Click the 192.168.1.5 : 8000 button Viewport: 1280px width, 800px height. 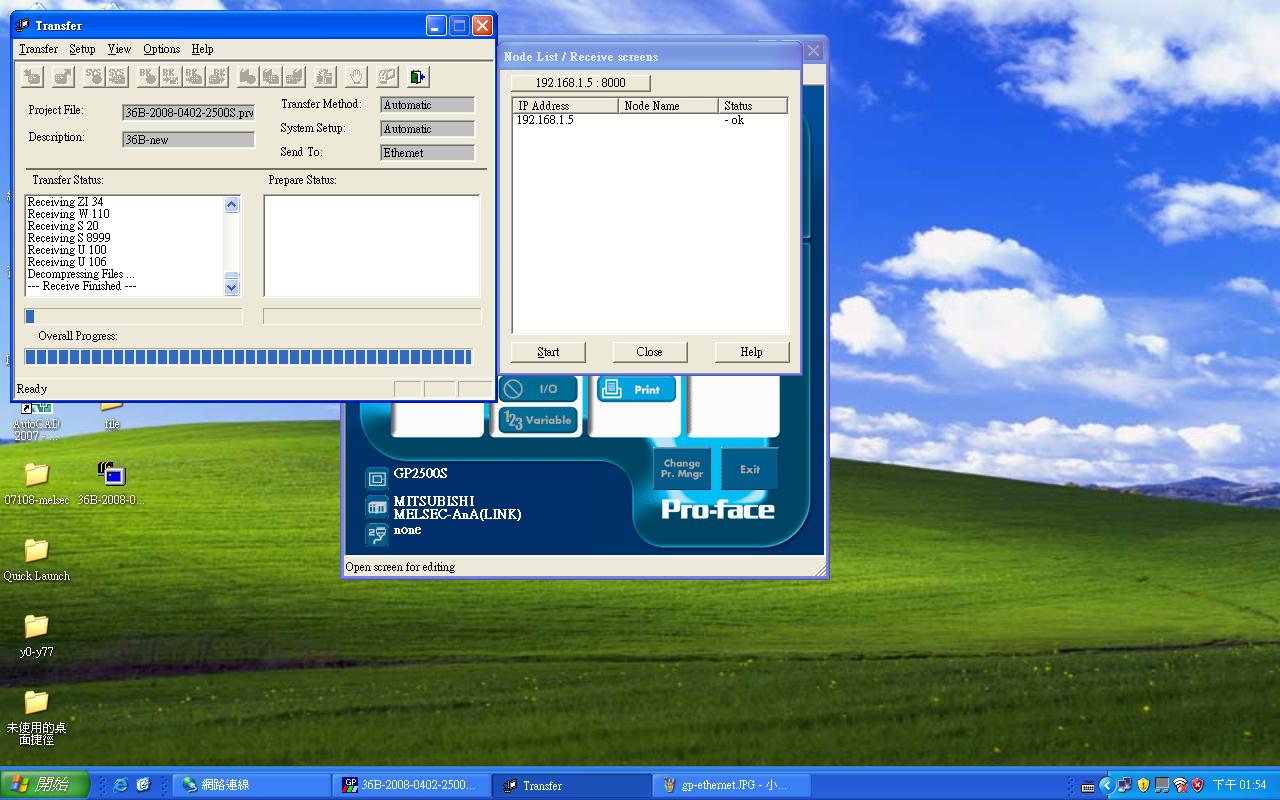click(580, 83)
